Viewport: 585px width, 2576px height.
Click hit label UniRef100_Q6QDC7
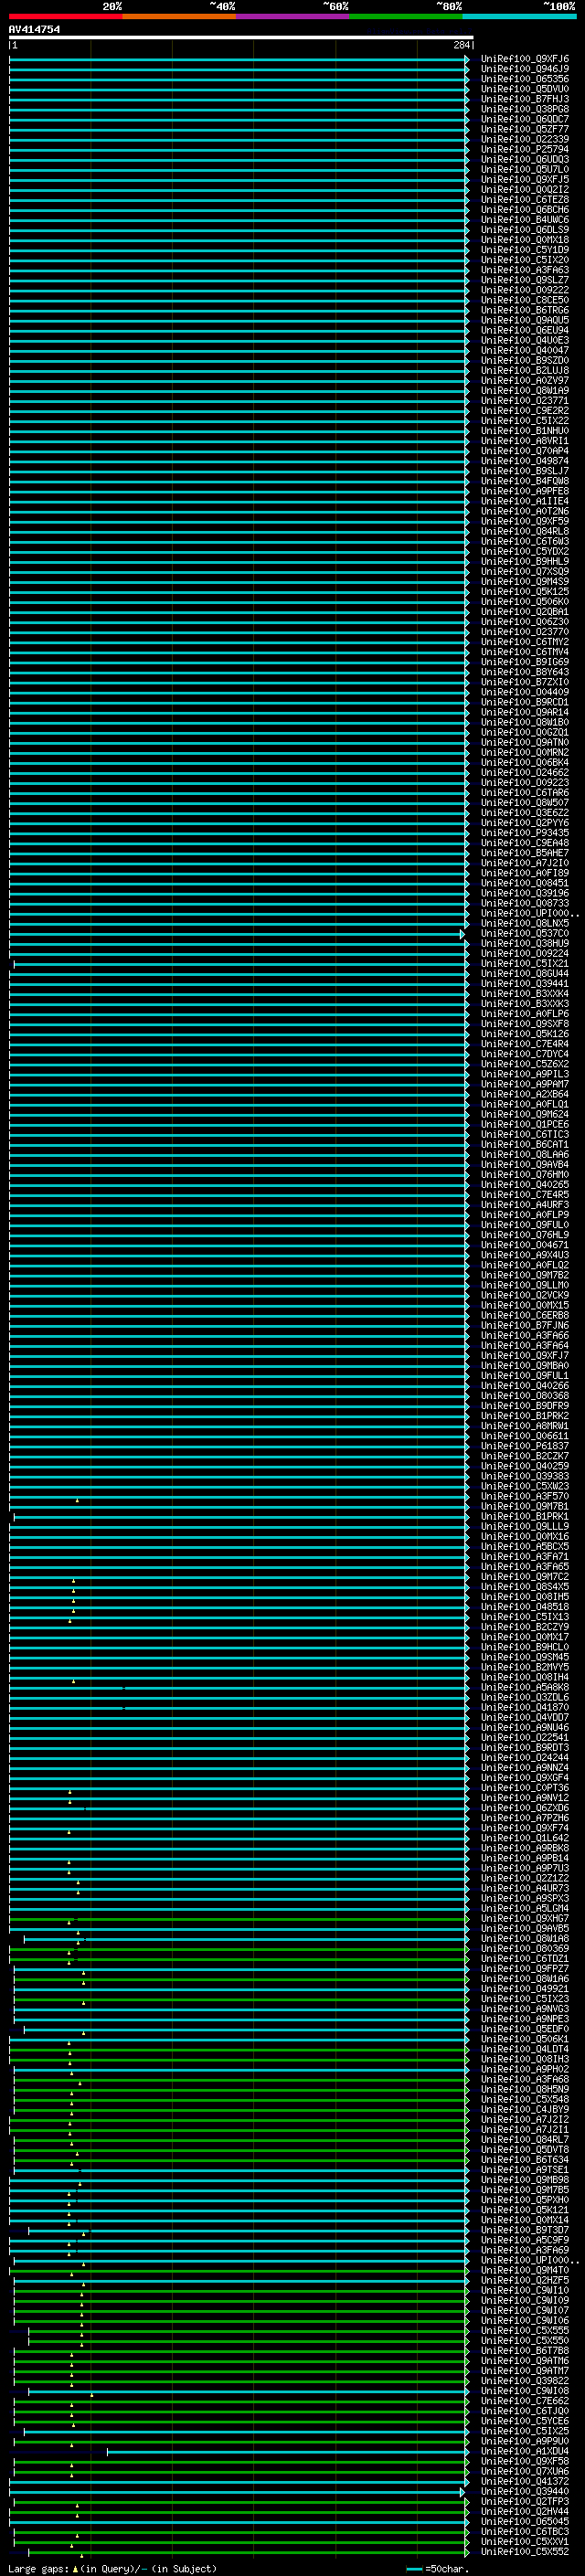[x=525, y=119]
